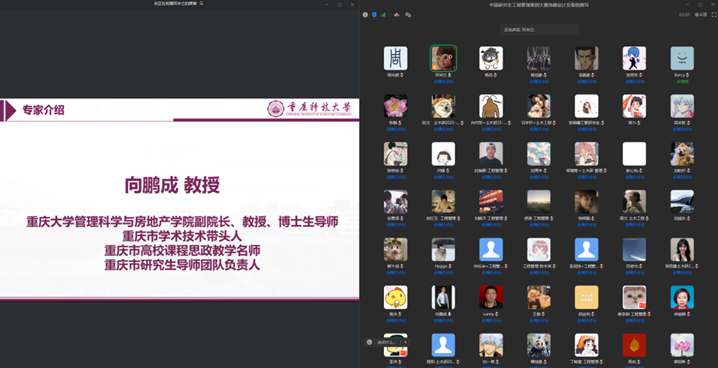The width and height of the screenshot is (718, 368).
Task: Click the icon beside the shared-screen title
Action: click(x=201, y=4)
